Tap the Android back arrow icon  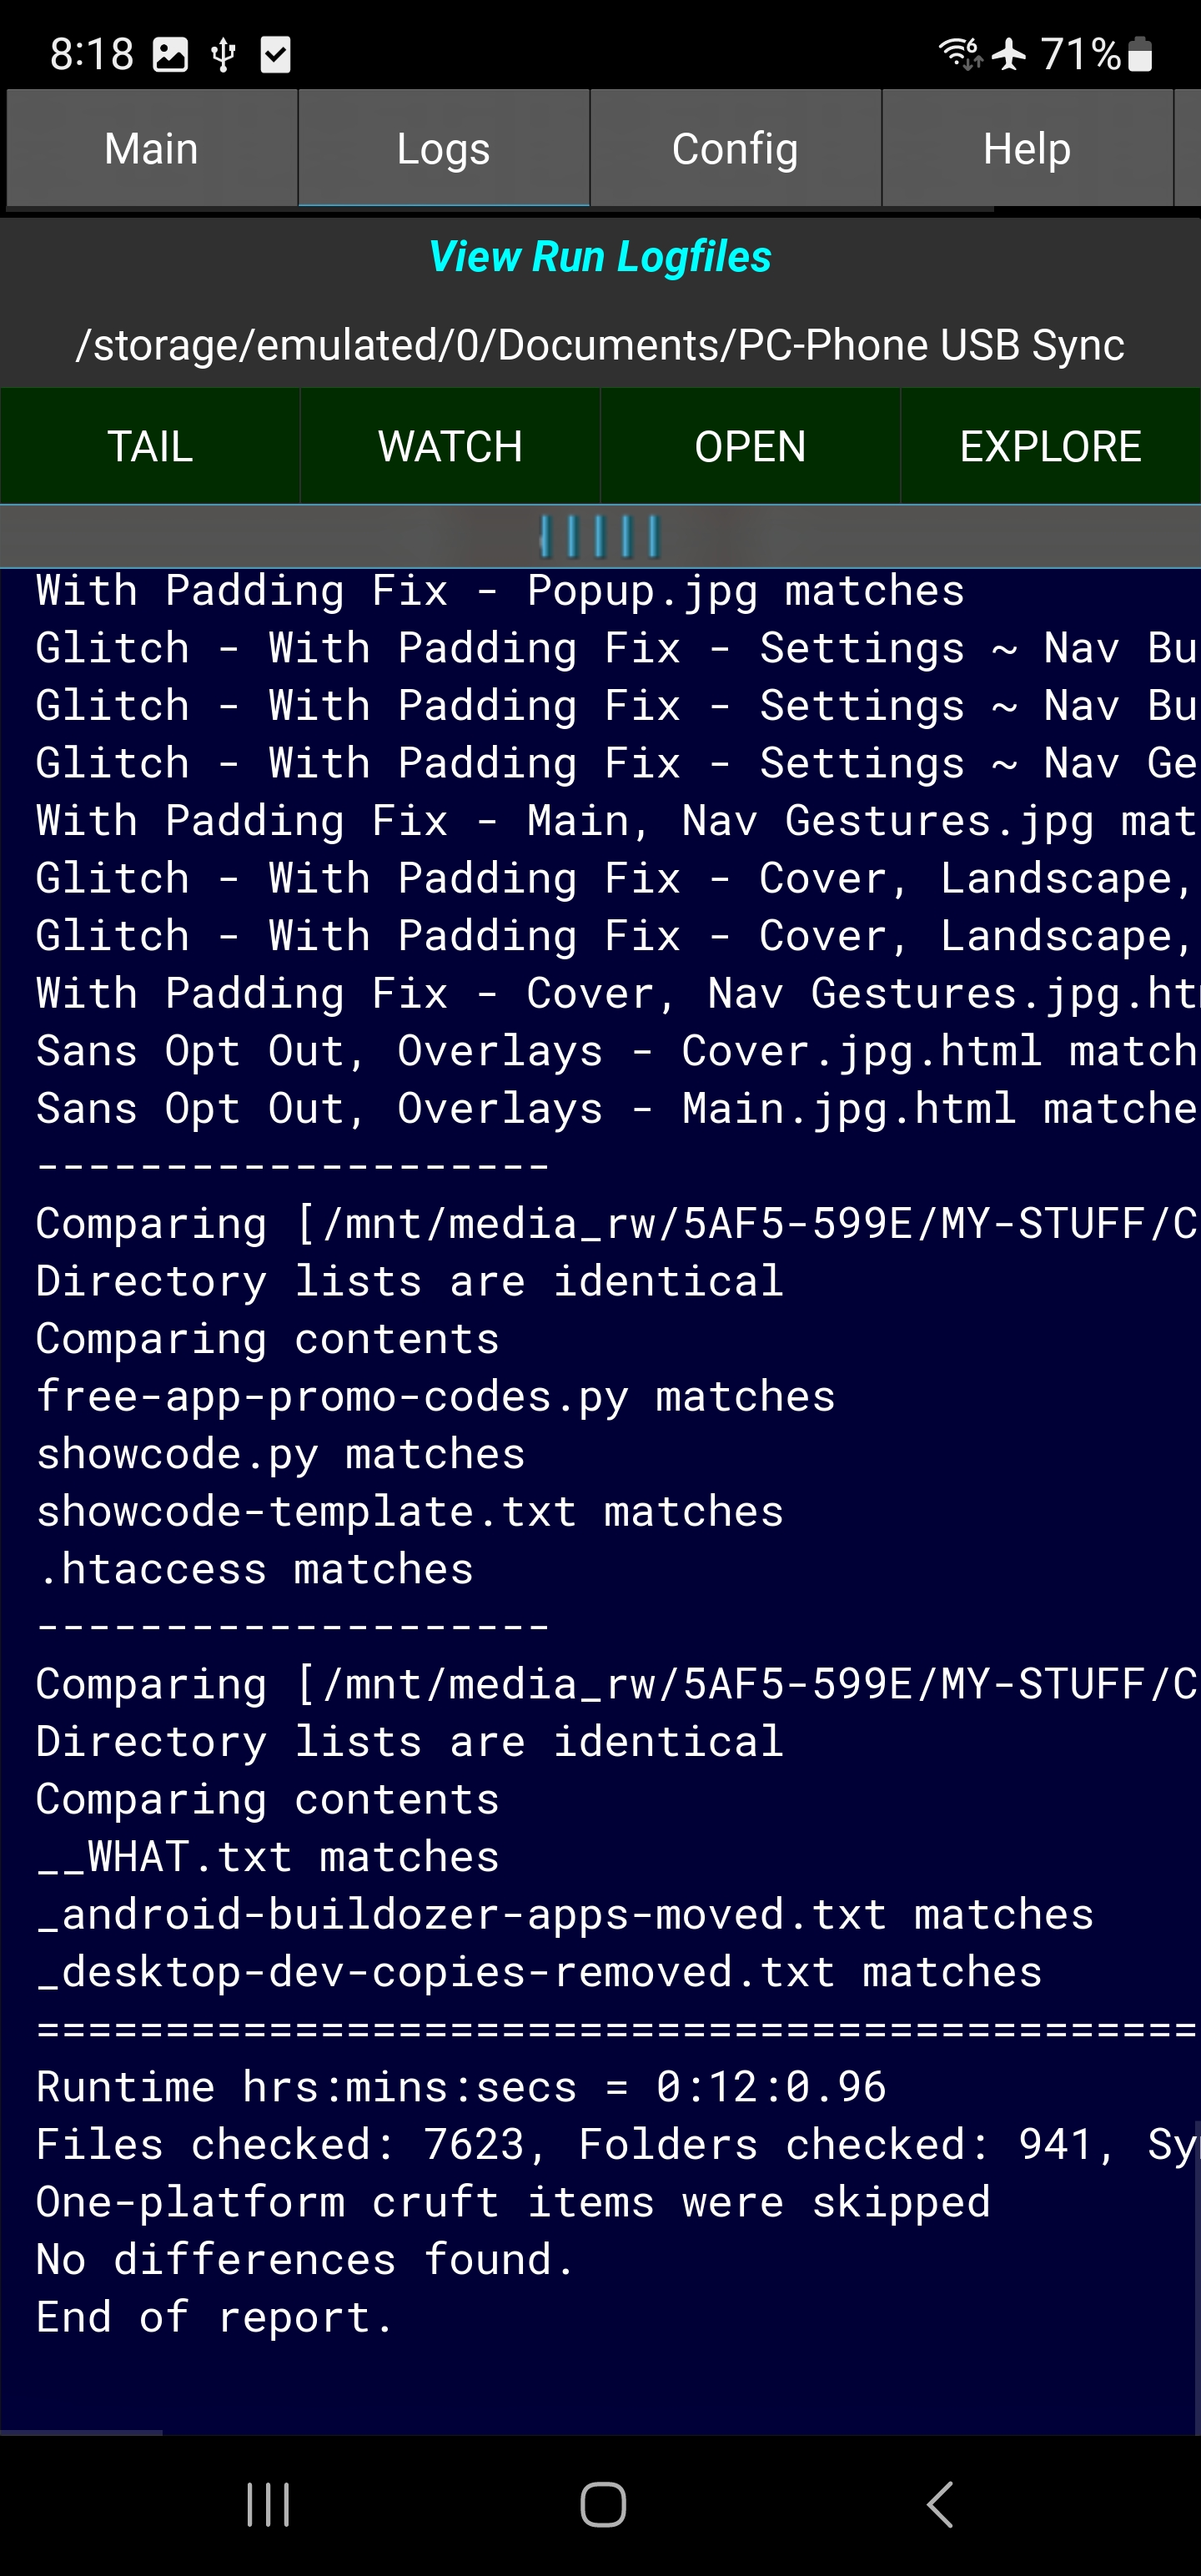939,2505
